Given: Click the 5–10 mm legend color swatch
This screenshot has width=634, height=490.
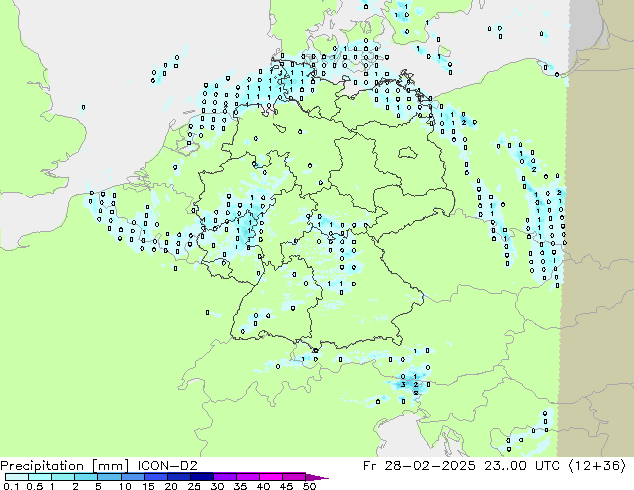Looking at the screenshot, I should [x=109, y=477].
